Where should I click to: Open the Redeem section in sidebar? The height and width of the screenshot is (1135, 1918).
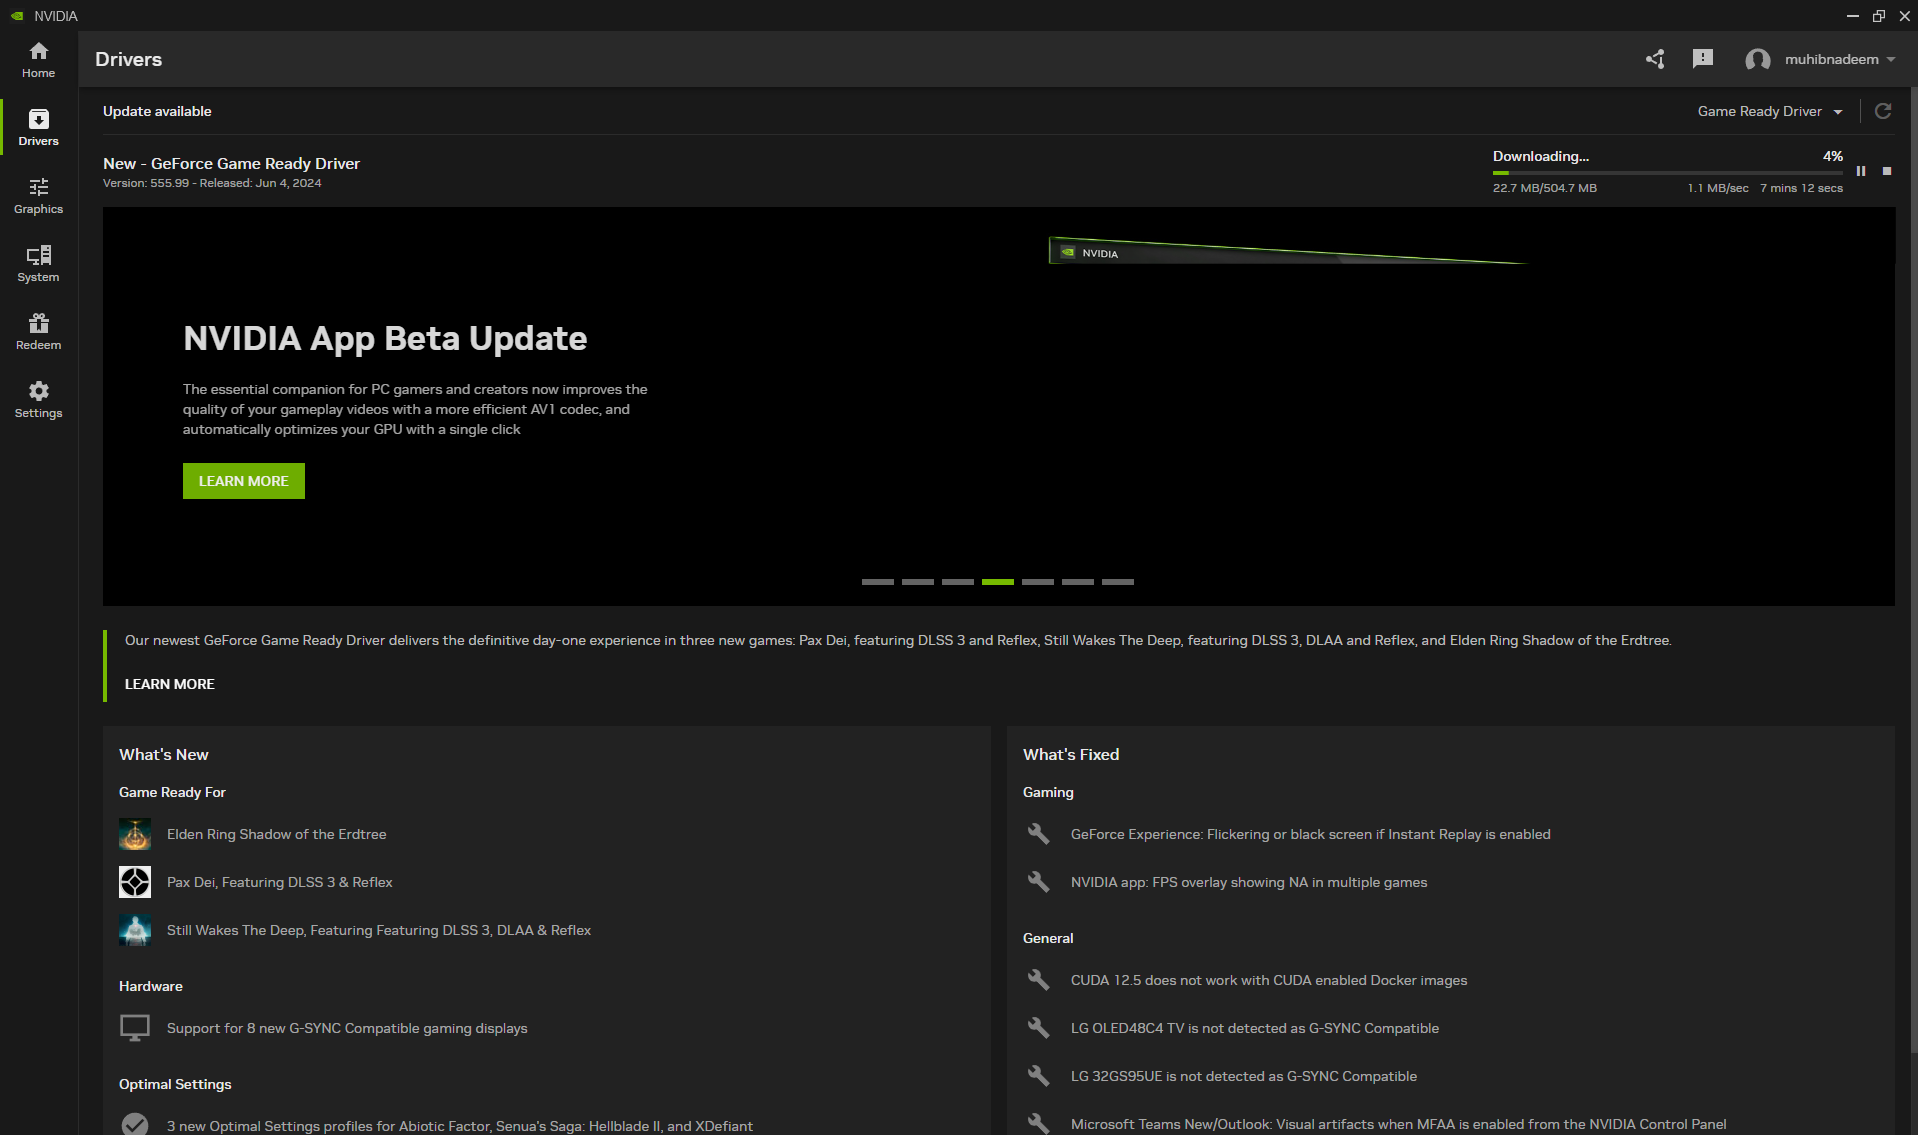tap(38, 331)
